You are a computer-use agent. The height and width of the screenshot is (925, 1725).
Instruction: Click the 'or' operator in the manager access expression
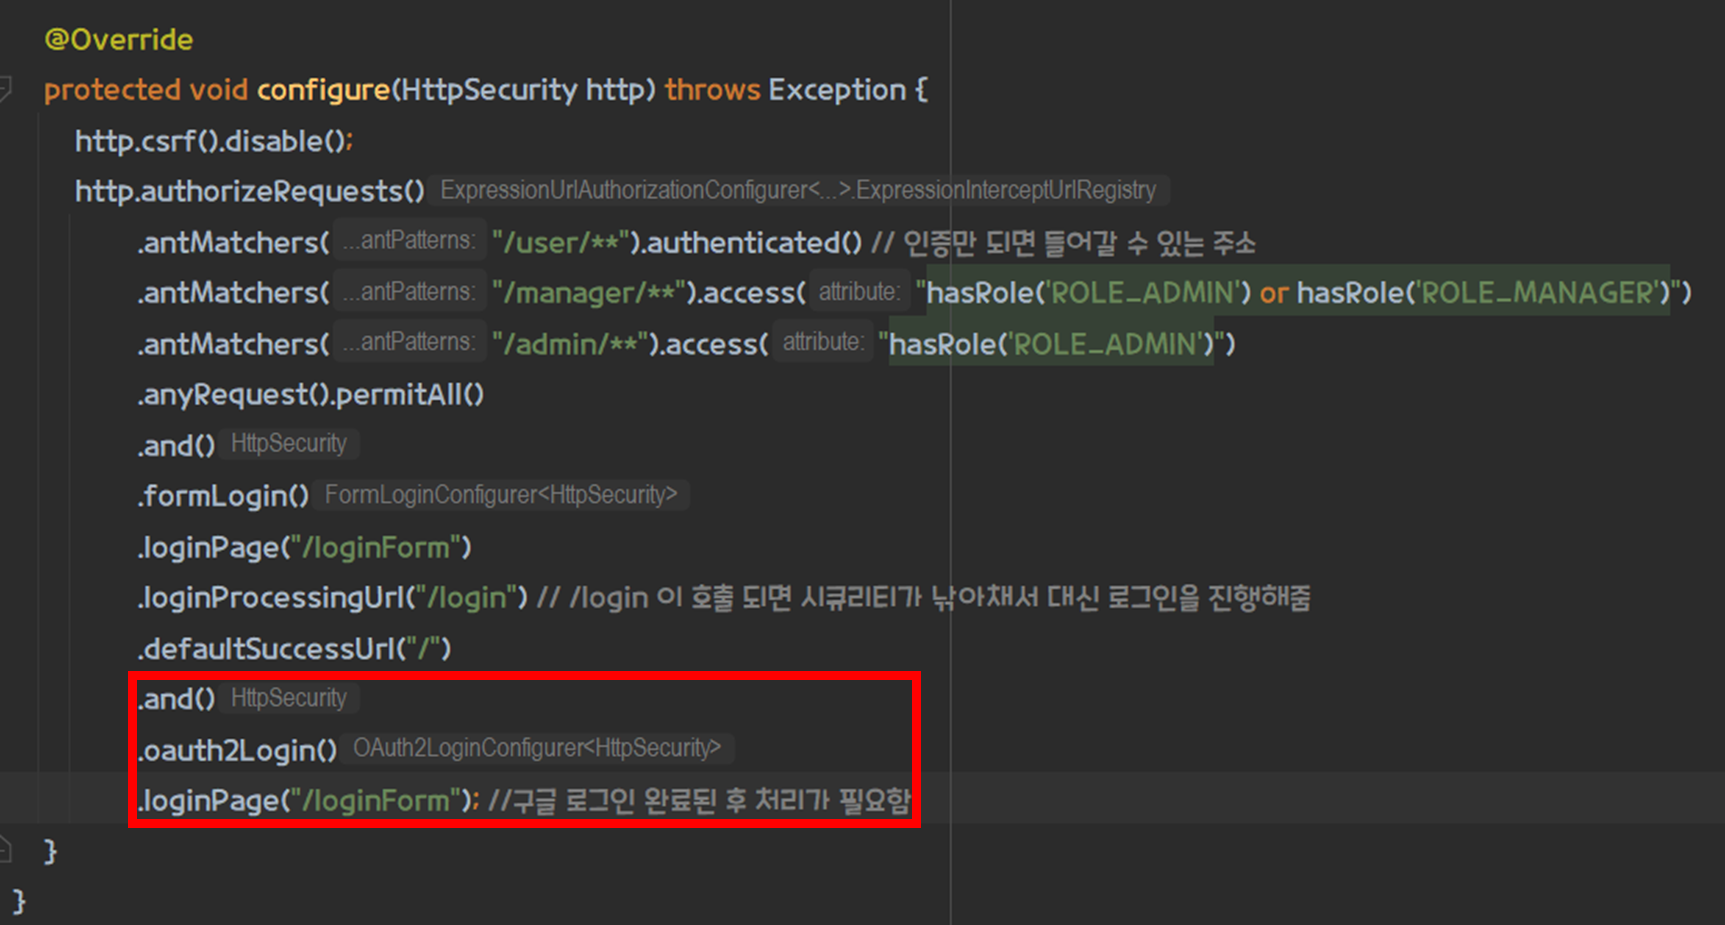(x=1273, y=293)
